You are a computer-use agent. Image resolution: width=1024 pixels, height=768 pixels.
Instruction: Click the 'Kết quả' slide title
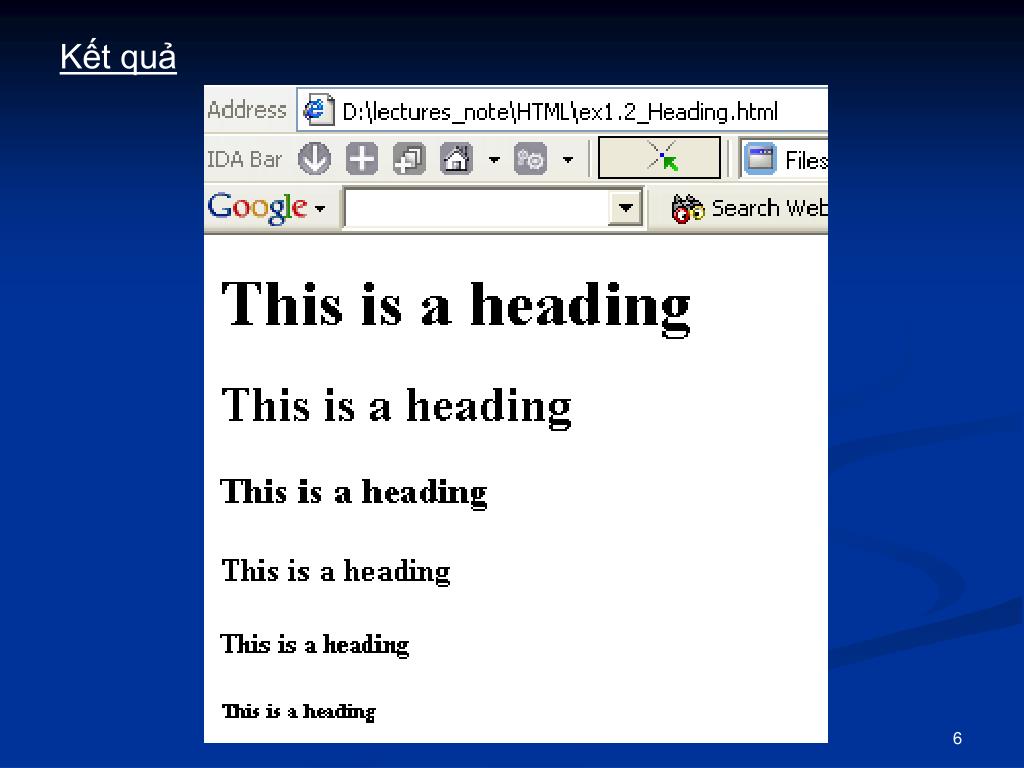tap(118, 57)
